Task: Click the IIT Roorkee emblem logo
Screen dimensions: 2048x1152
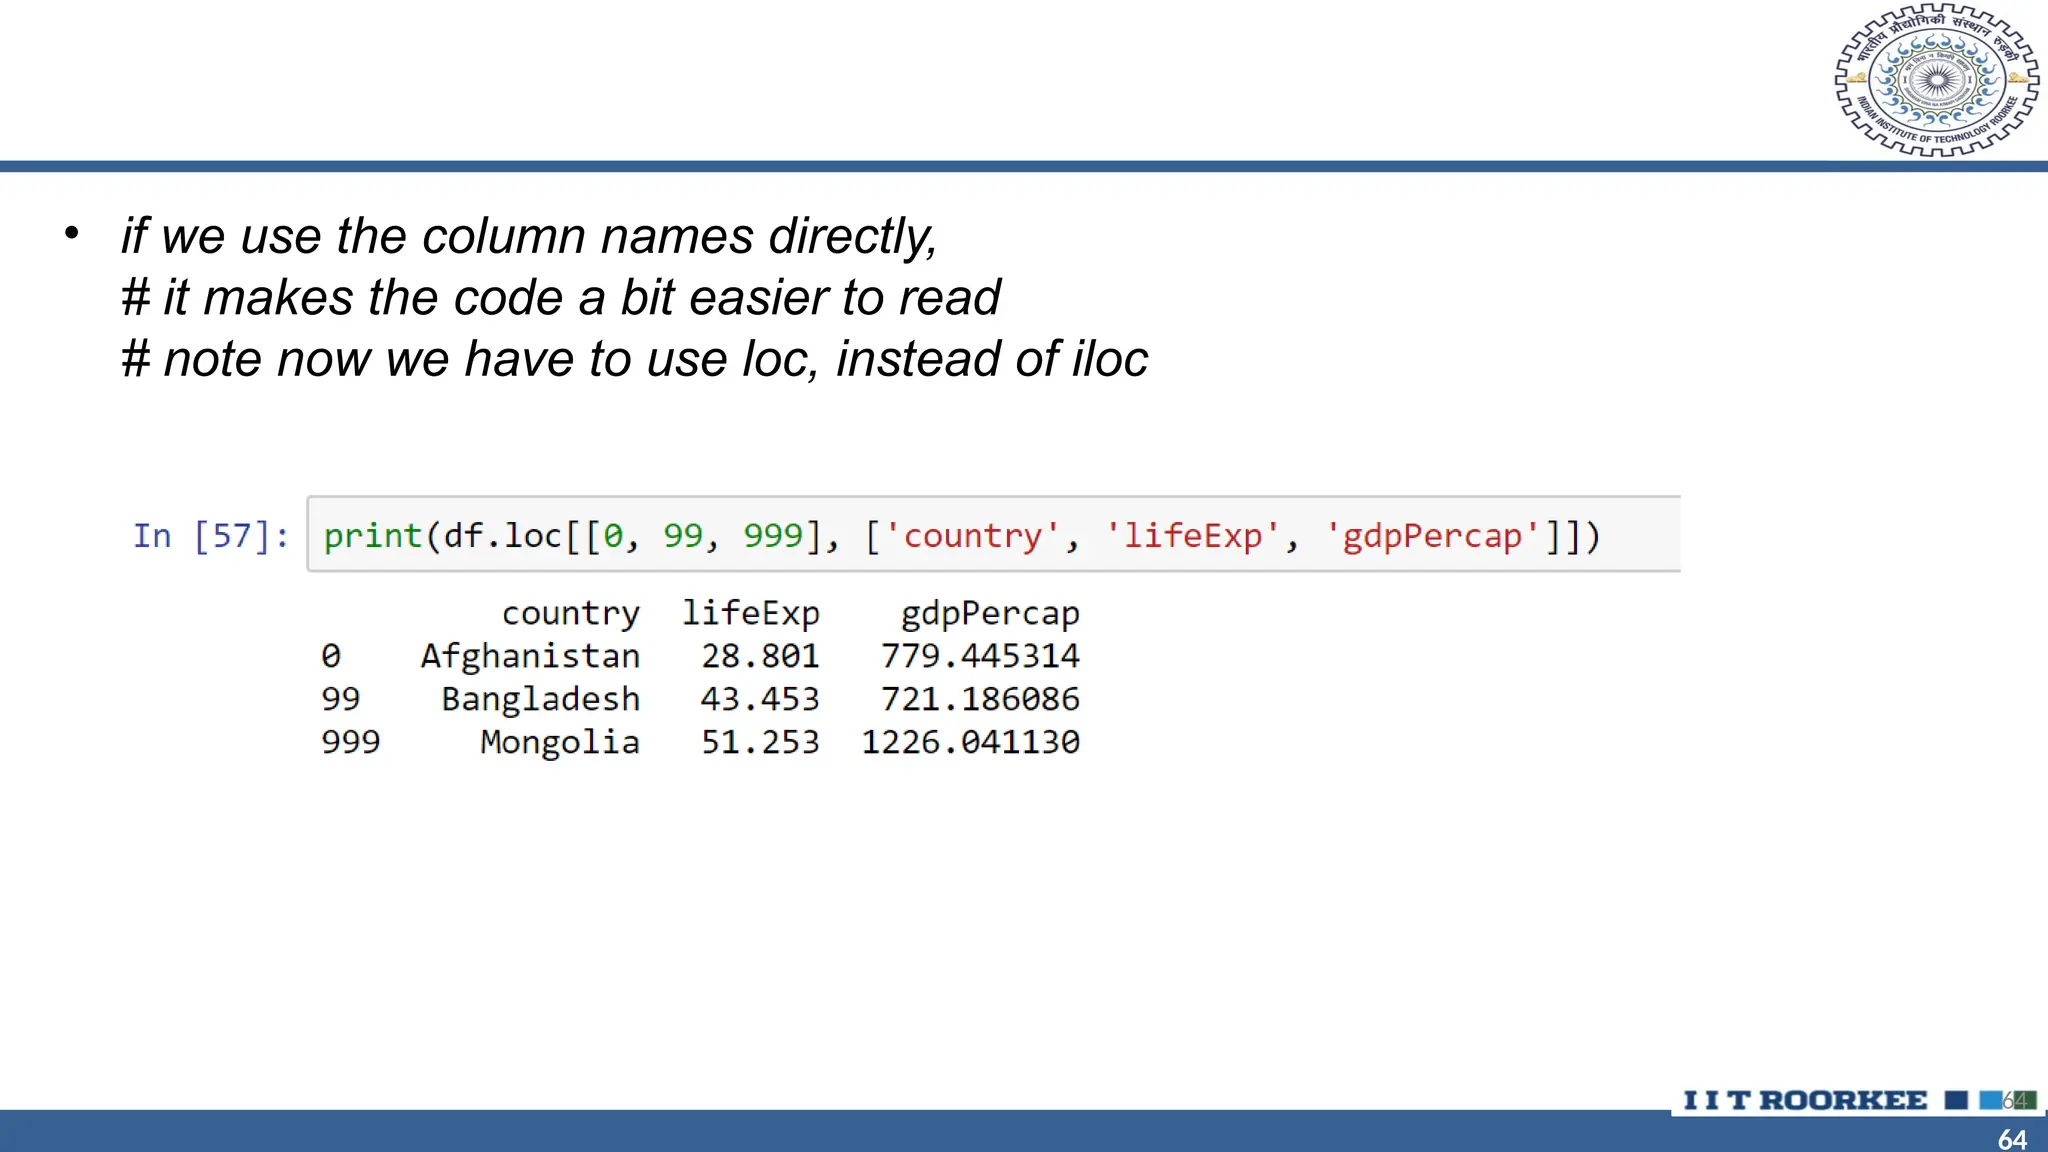Action: click(x=1937, y=80)
